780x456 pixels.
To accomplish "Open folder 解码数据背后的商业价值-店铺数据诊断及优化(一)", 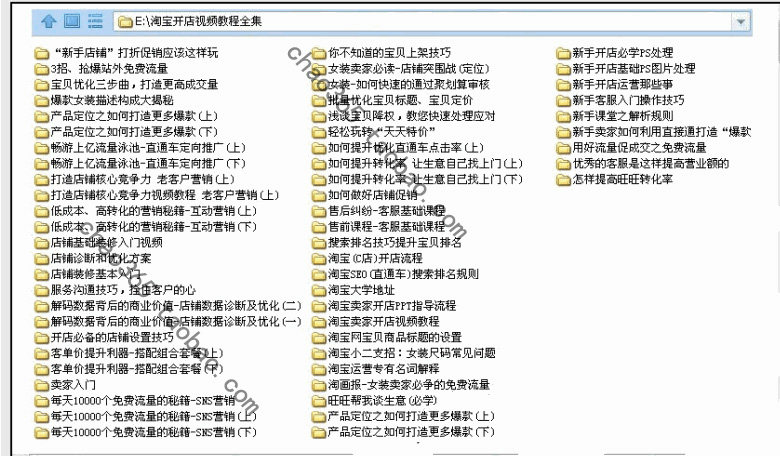I will click(169, 322).
